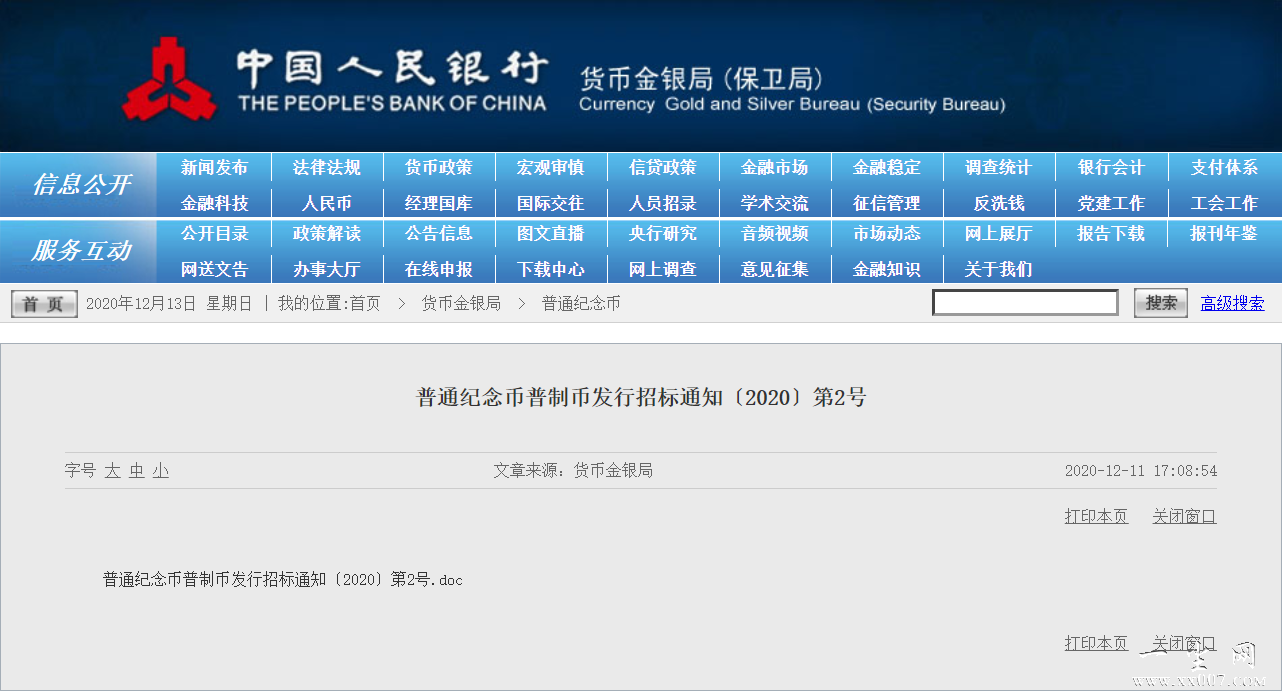1282x694 pixels.
Task: Click timestamp 2020-12-11 17:08:54
Action: (x=1141, y=471)
